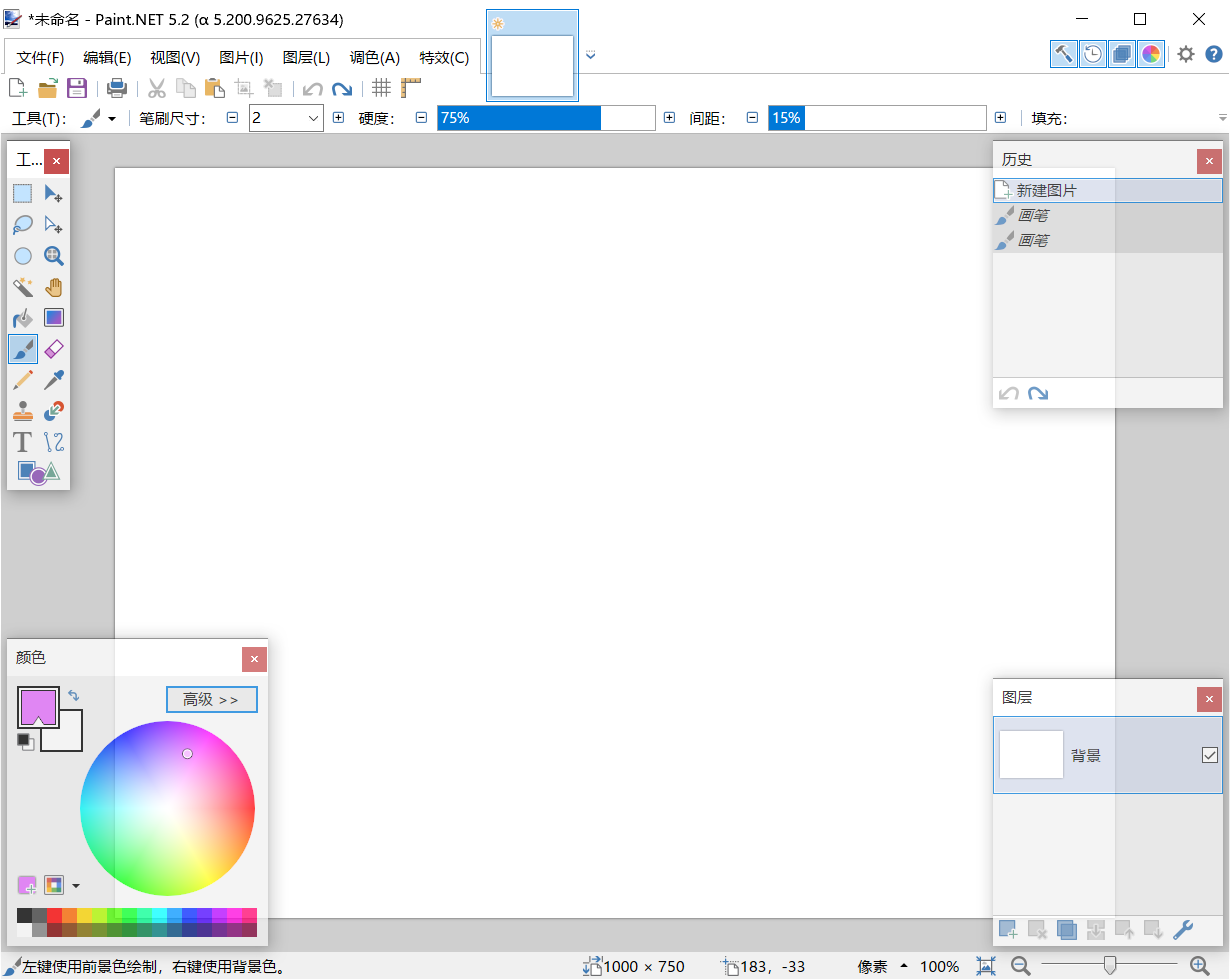The height and width of the screenshot is (980, 1230).
Task: Reset colors to black and white
Action: (26, 741)
